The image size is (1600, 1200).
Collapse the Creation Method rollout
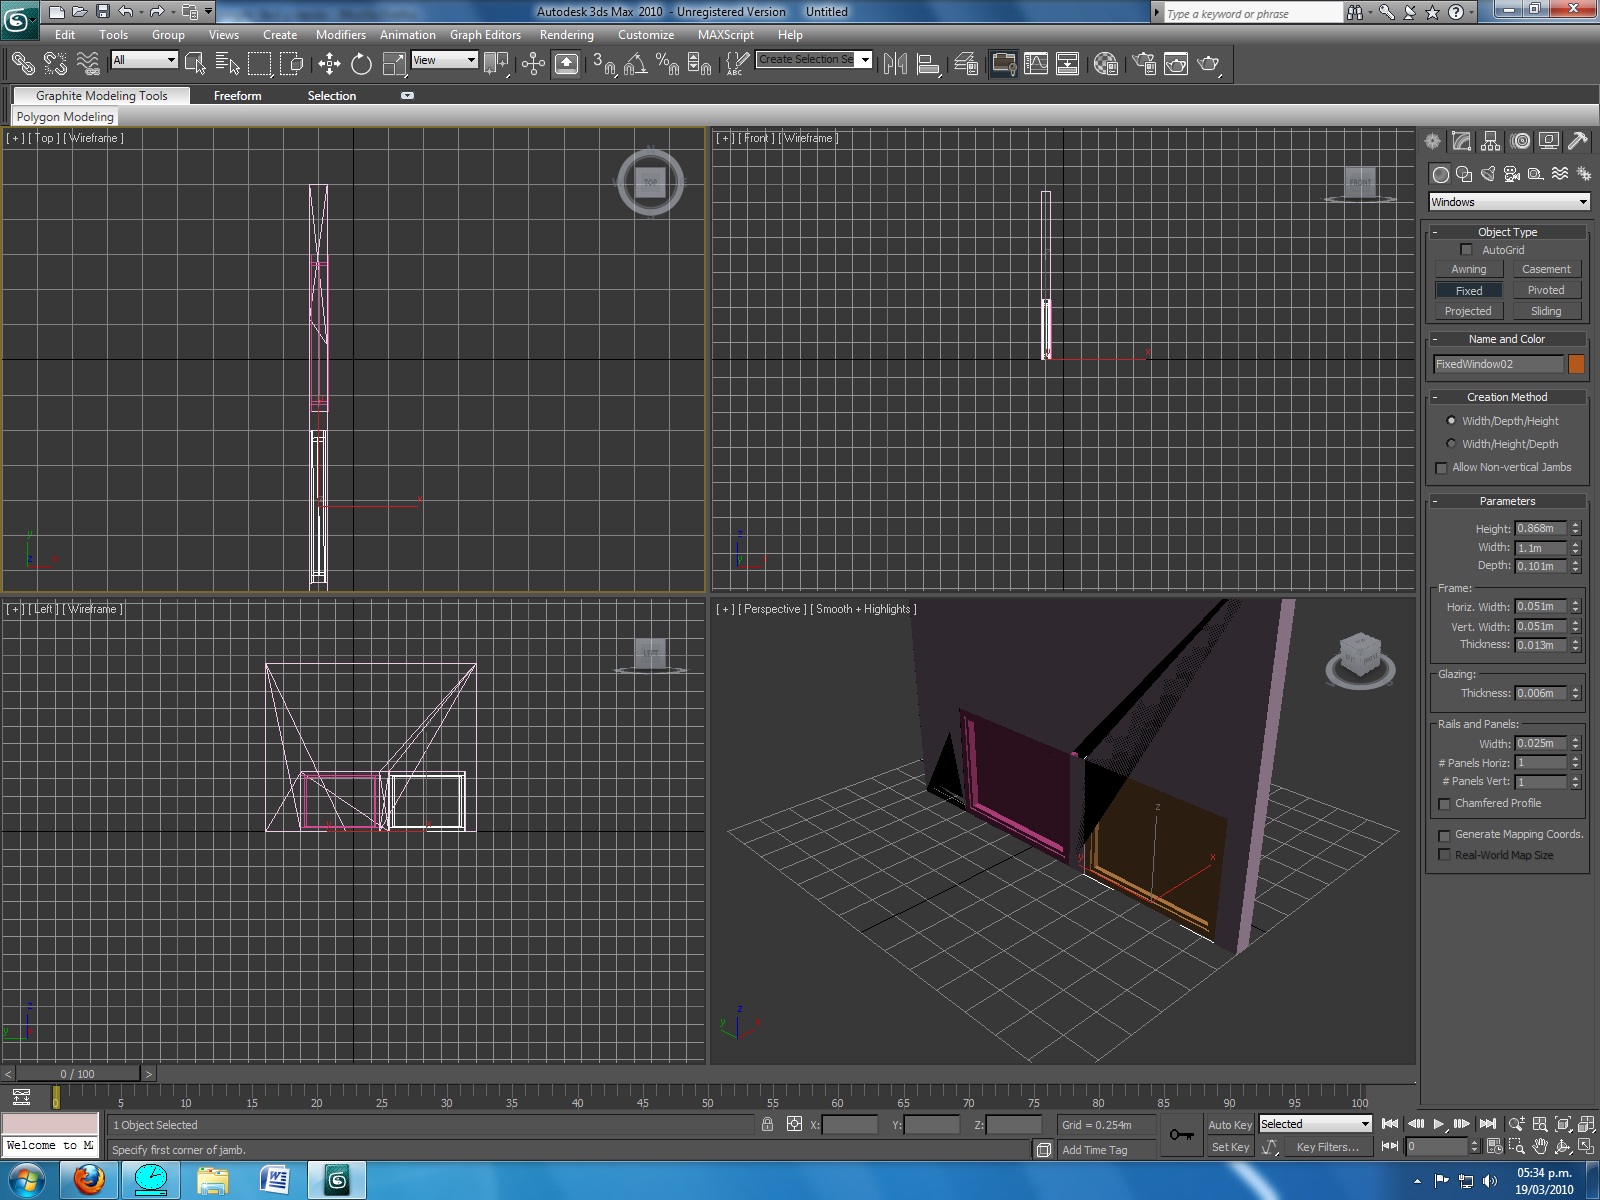[1507, 397]
